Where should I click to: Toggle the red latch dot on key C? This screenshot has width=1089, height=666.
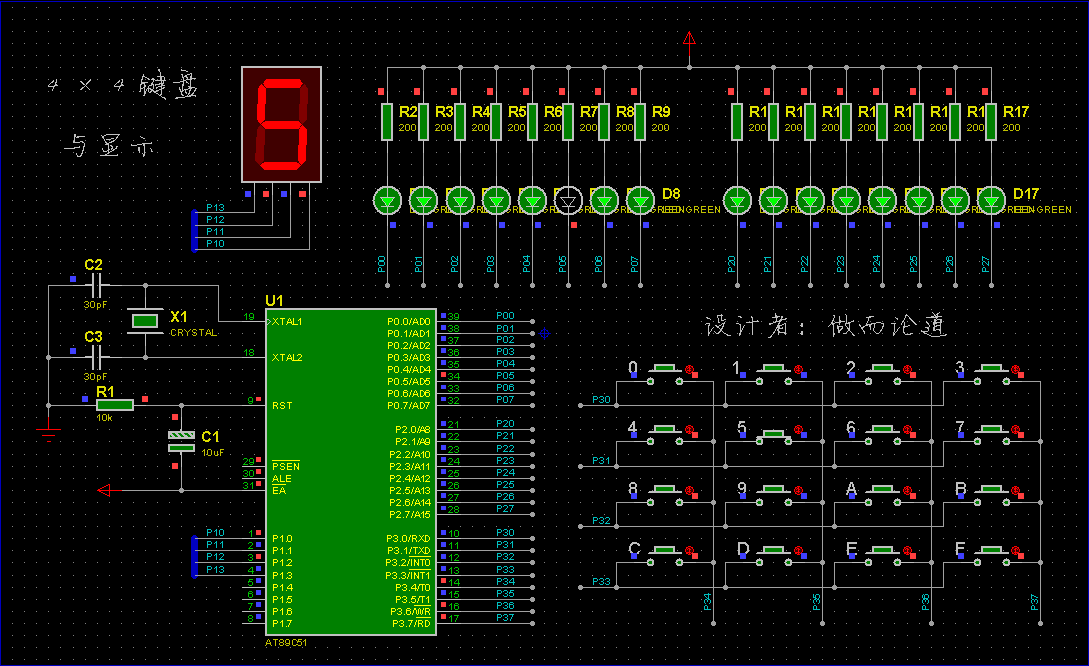click(x=690, y=551)
